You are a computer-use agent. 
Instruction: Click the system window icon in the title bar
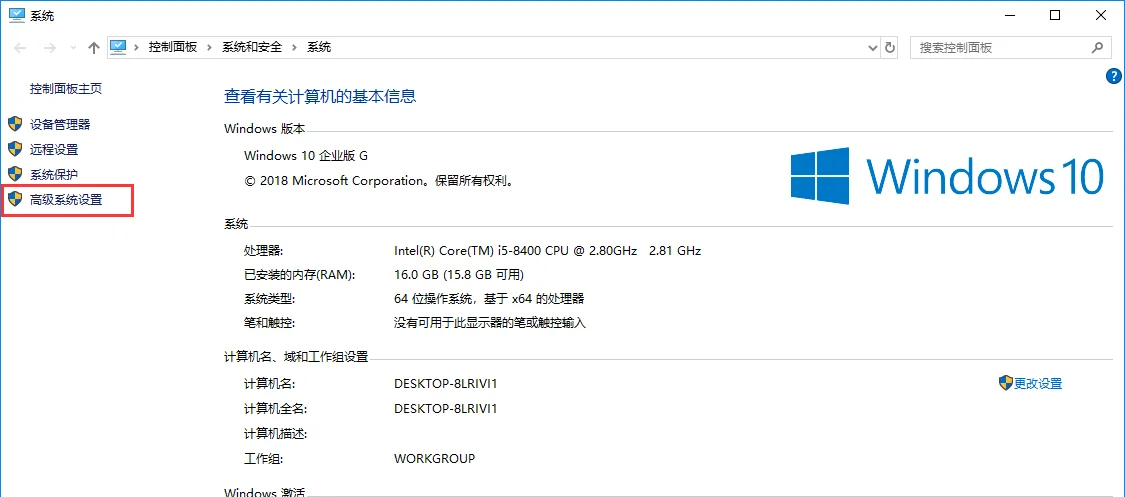click(17, 15)
